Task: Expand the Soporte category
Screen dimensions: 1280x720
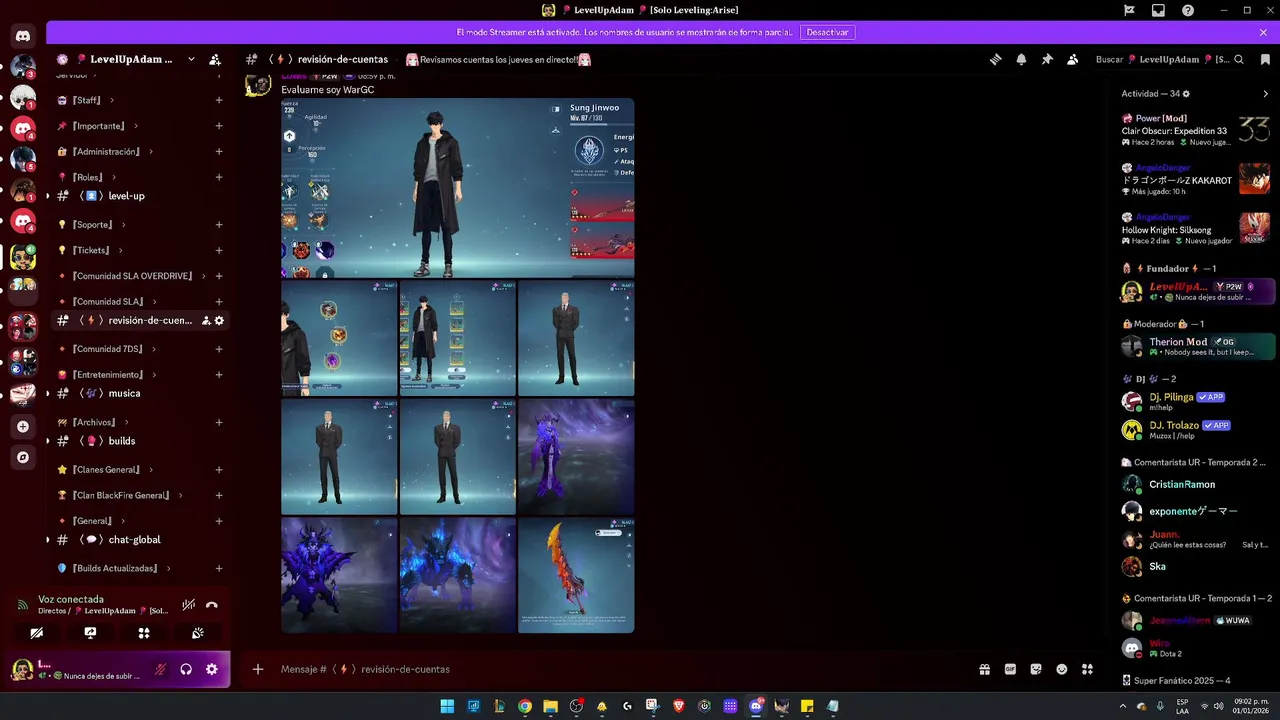Action: coord(91,225)
